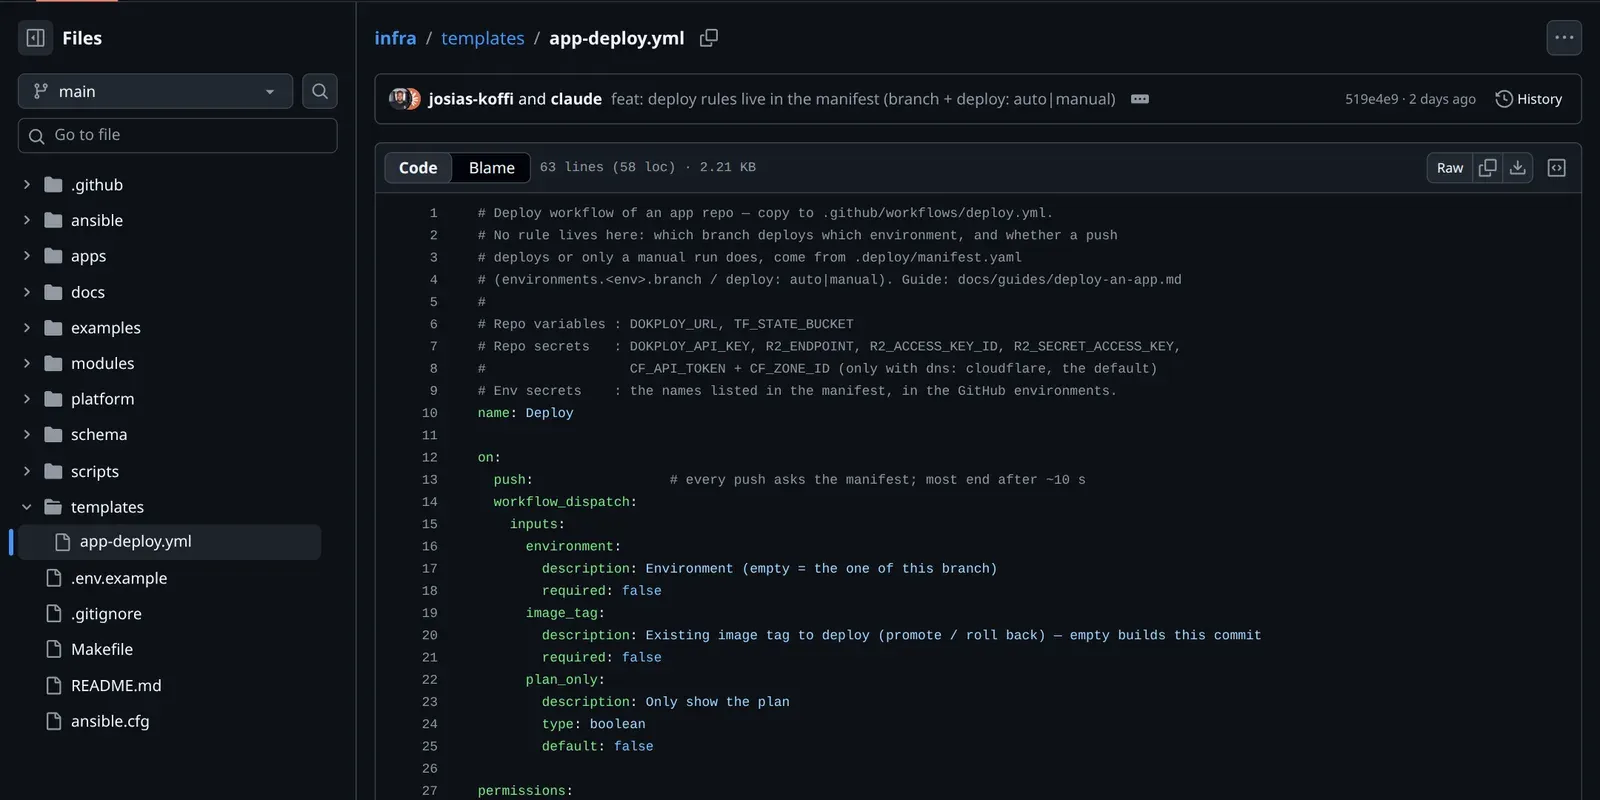Open the .gitignore file
The height and width of the screenshot is (800, 1600).
(106, 614)
